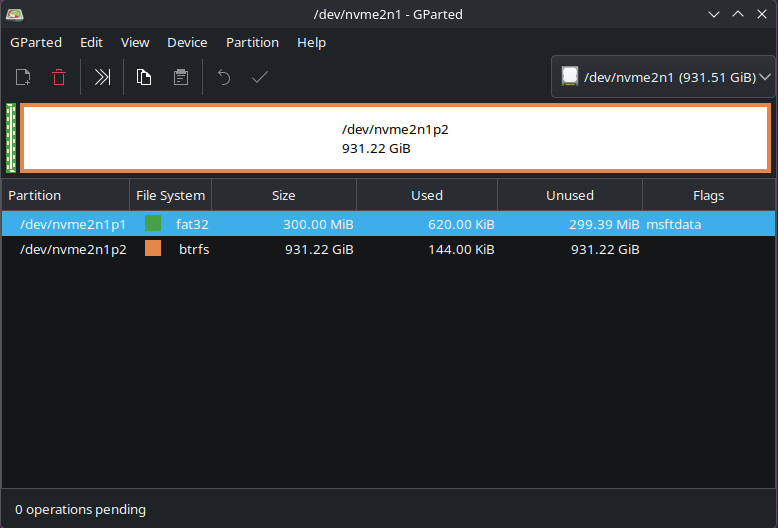Click the Copy partition toolbar icon
The image size is (778, 528).
(144, 77)
